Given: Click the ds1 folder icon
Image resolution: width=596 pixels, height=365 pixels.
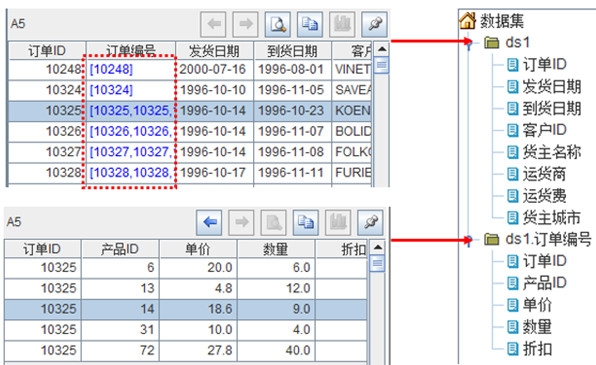Looking at the screenshot, I should tap(492, 43).
